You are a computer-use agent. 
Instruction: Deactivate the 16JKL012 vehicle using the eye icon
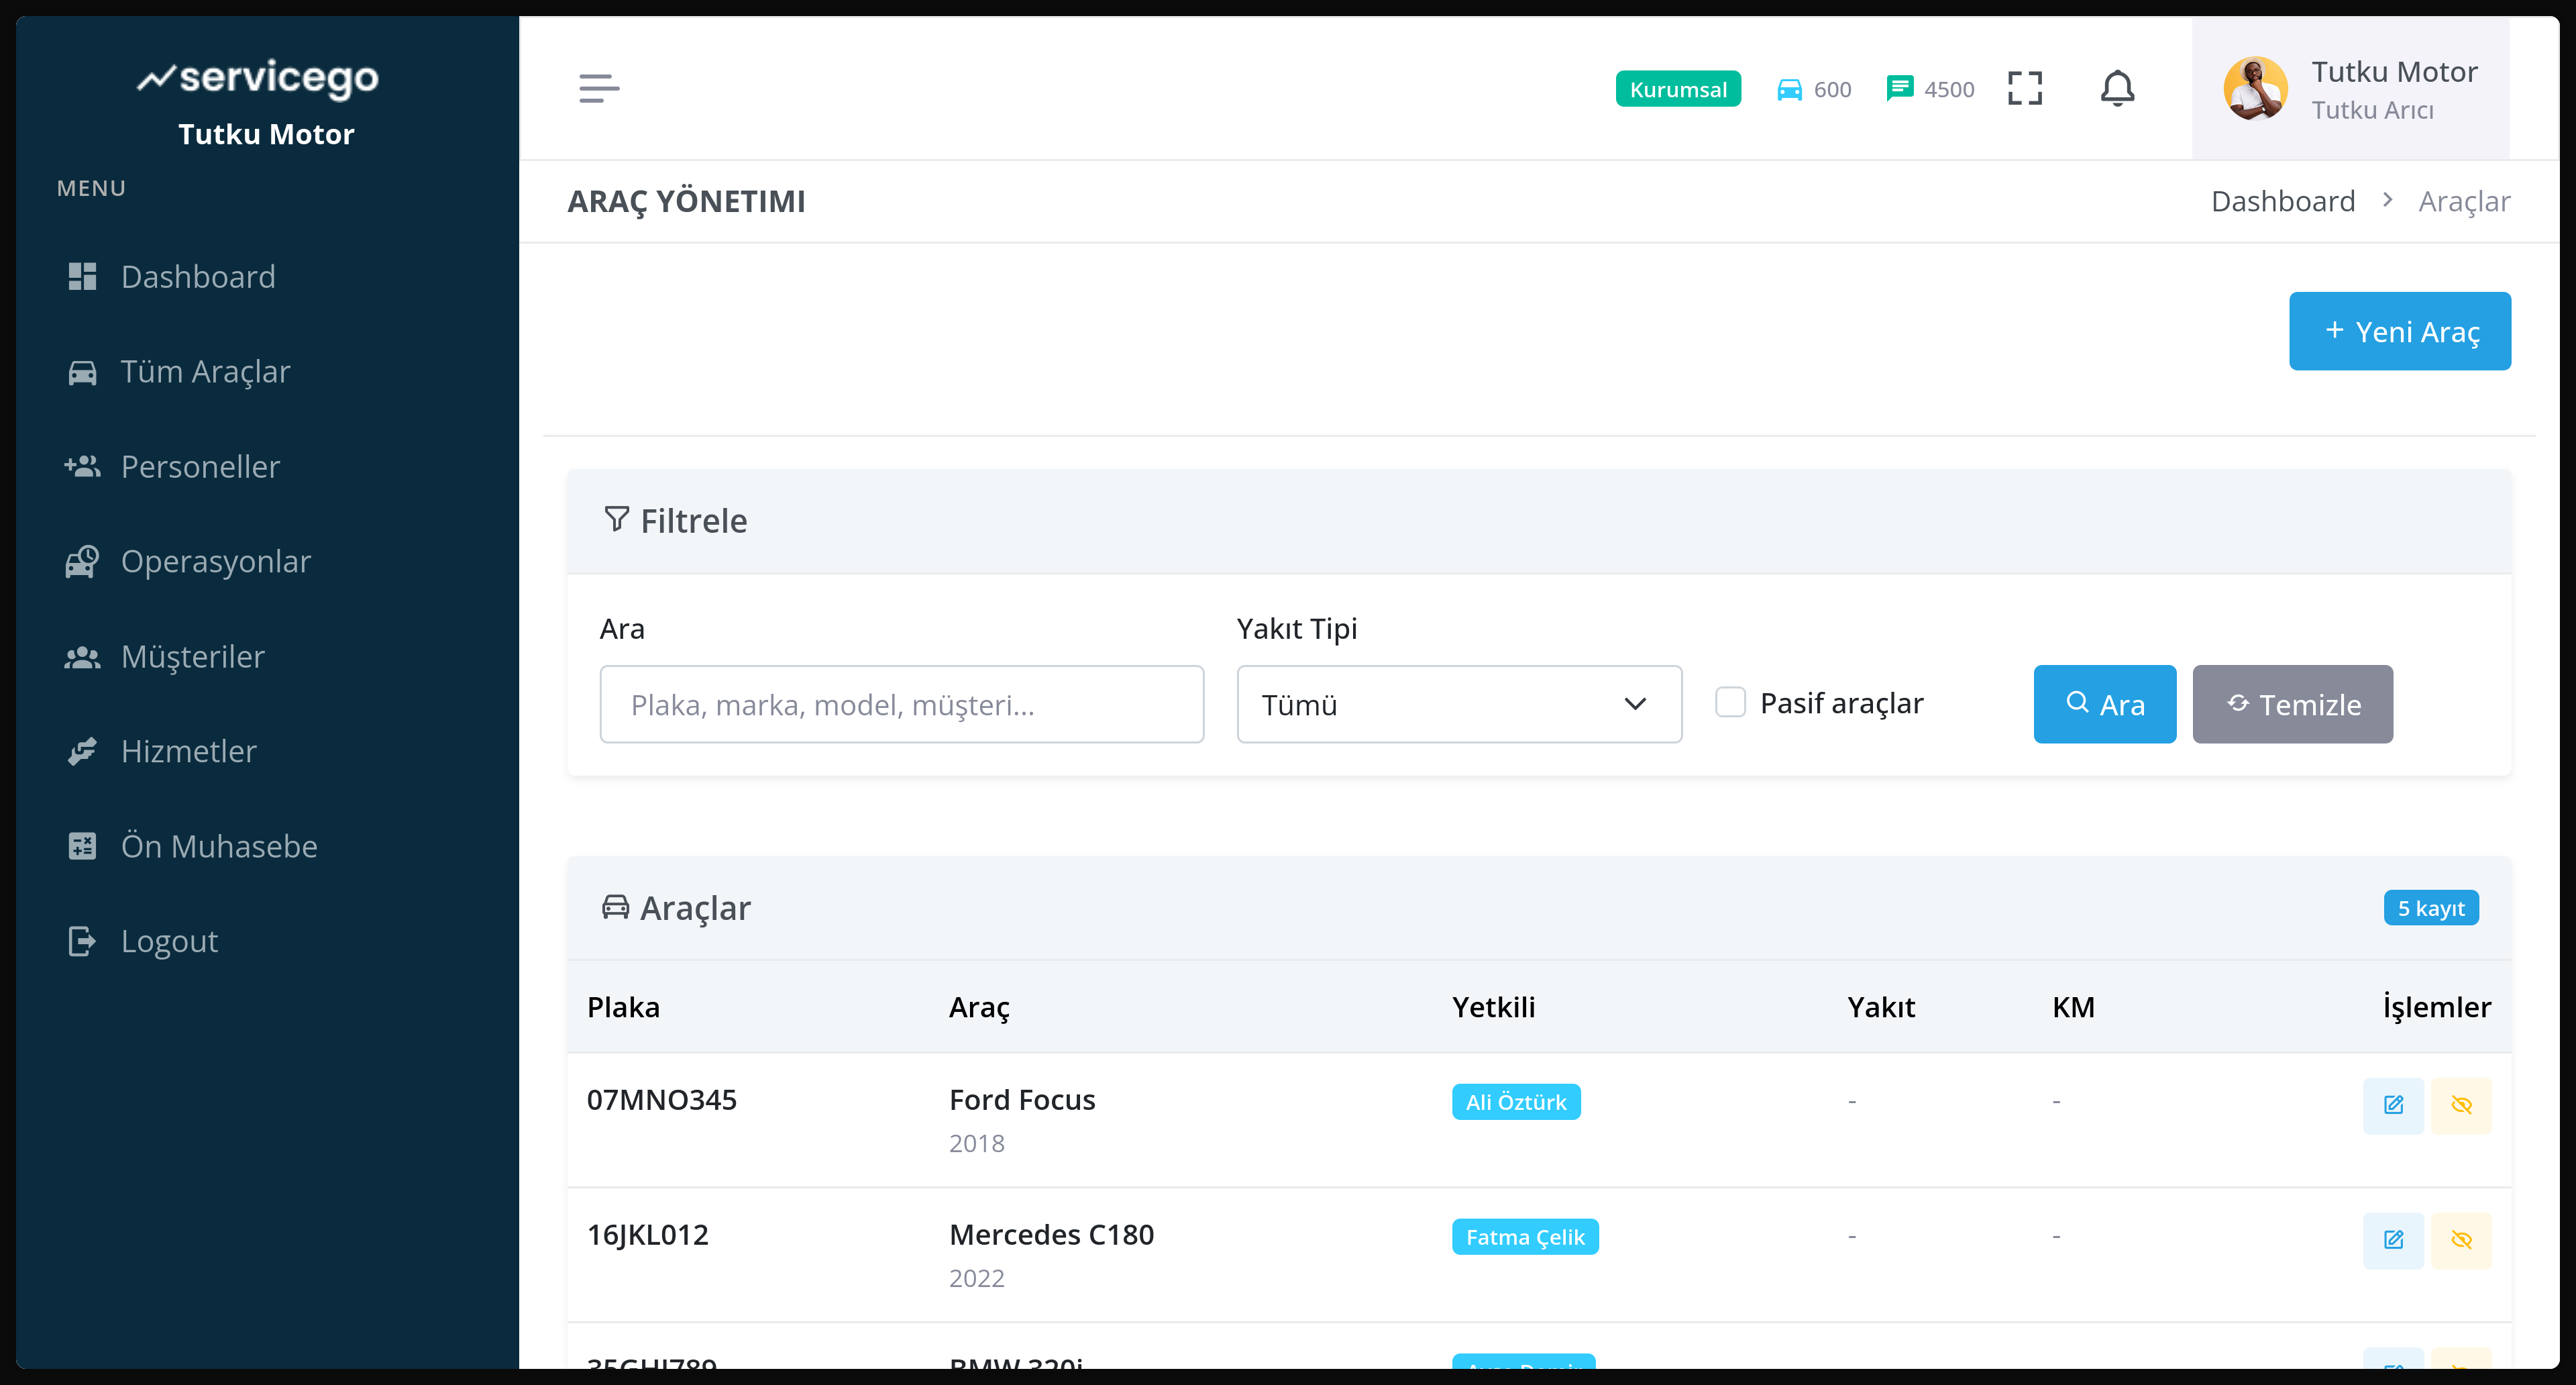(x=2461, y=1240)
